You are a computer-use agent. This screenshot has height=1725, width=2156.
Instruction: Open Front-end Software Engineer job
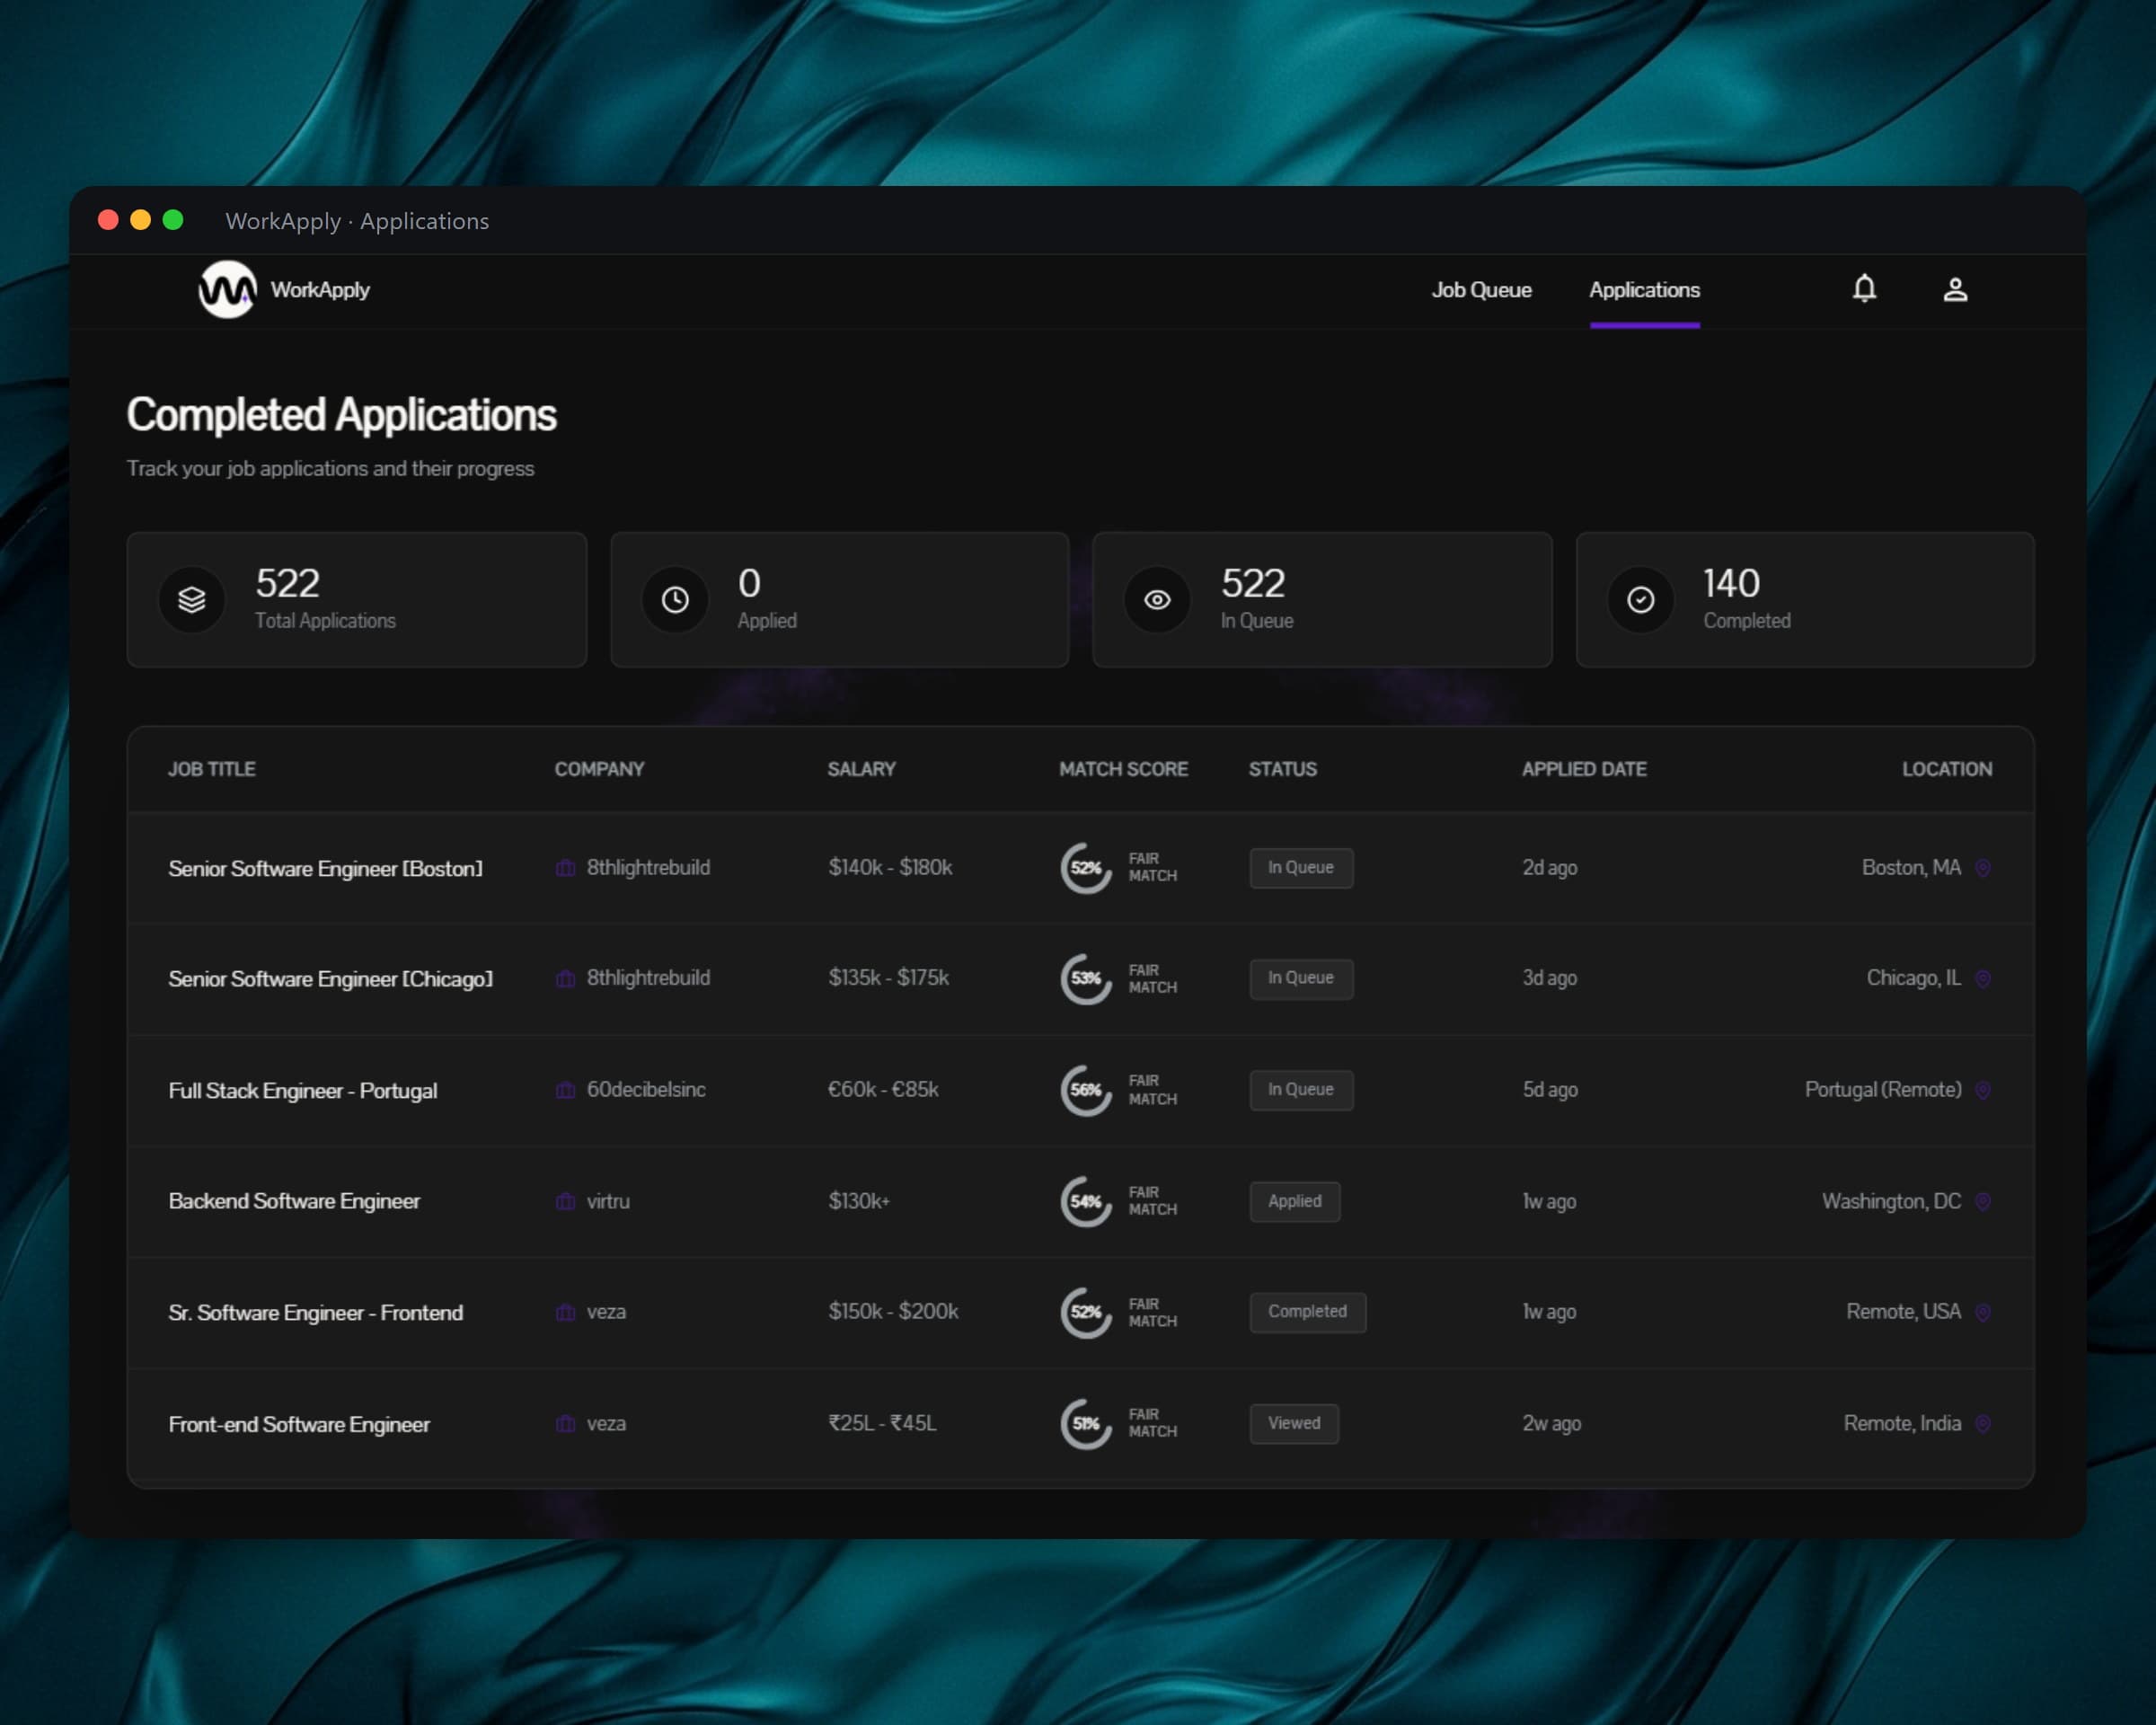[299, 1424]
